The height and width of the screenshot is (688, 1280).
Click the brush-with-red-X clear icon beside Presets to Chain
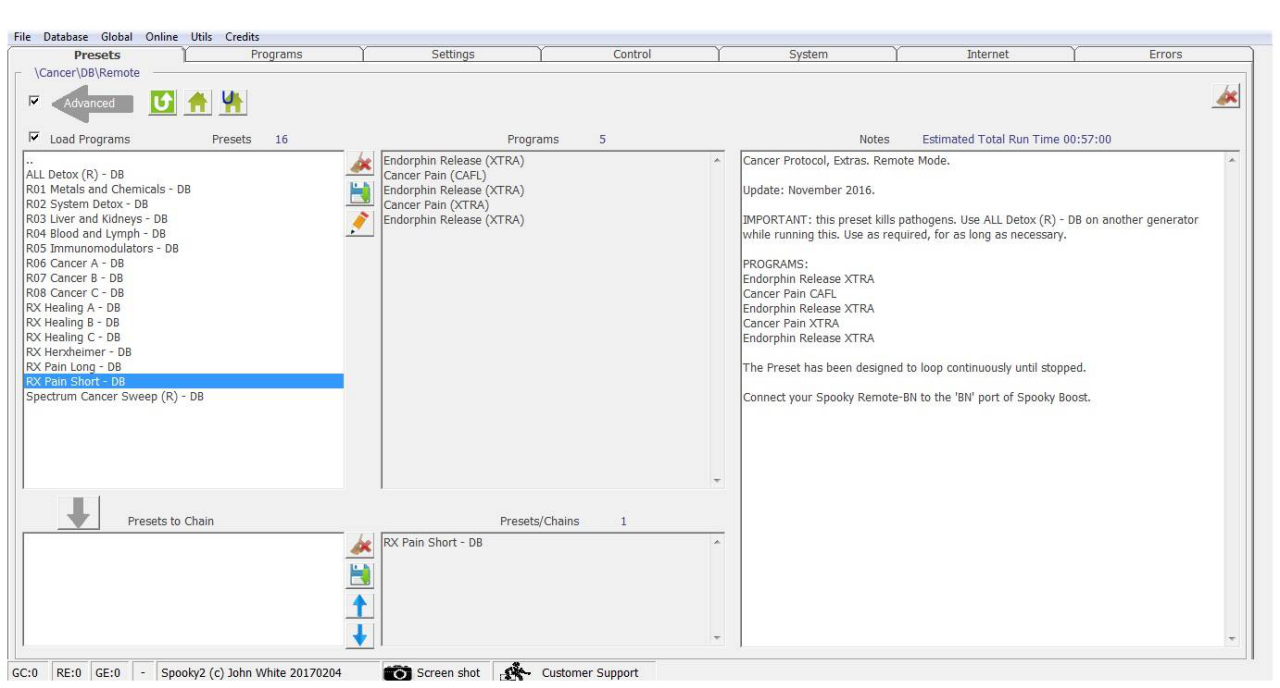point(358,545)
